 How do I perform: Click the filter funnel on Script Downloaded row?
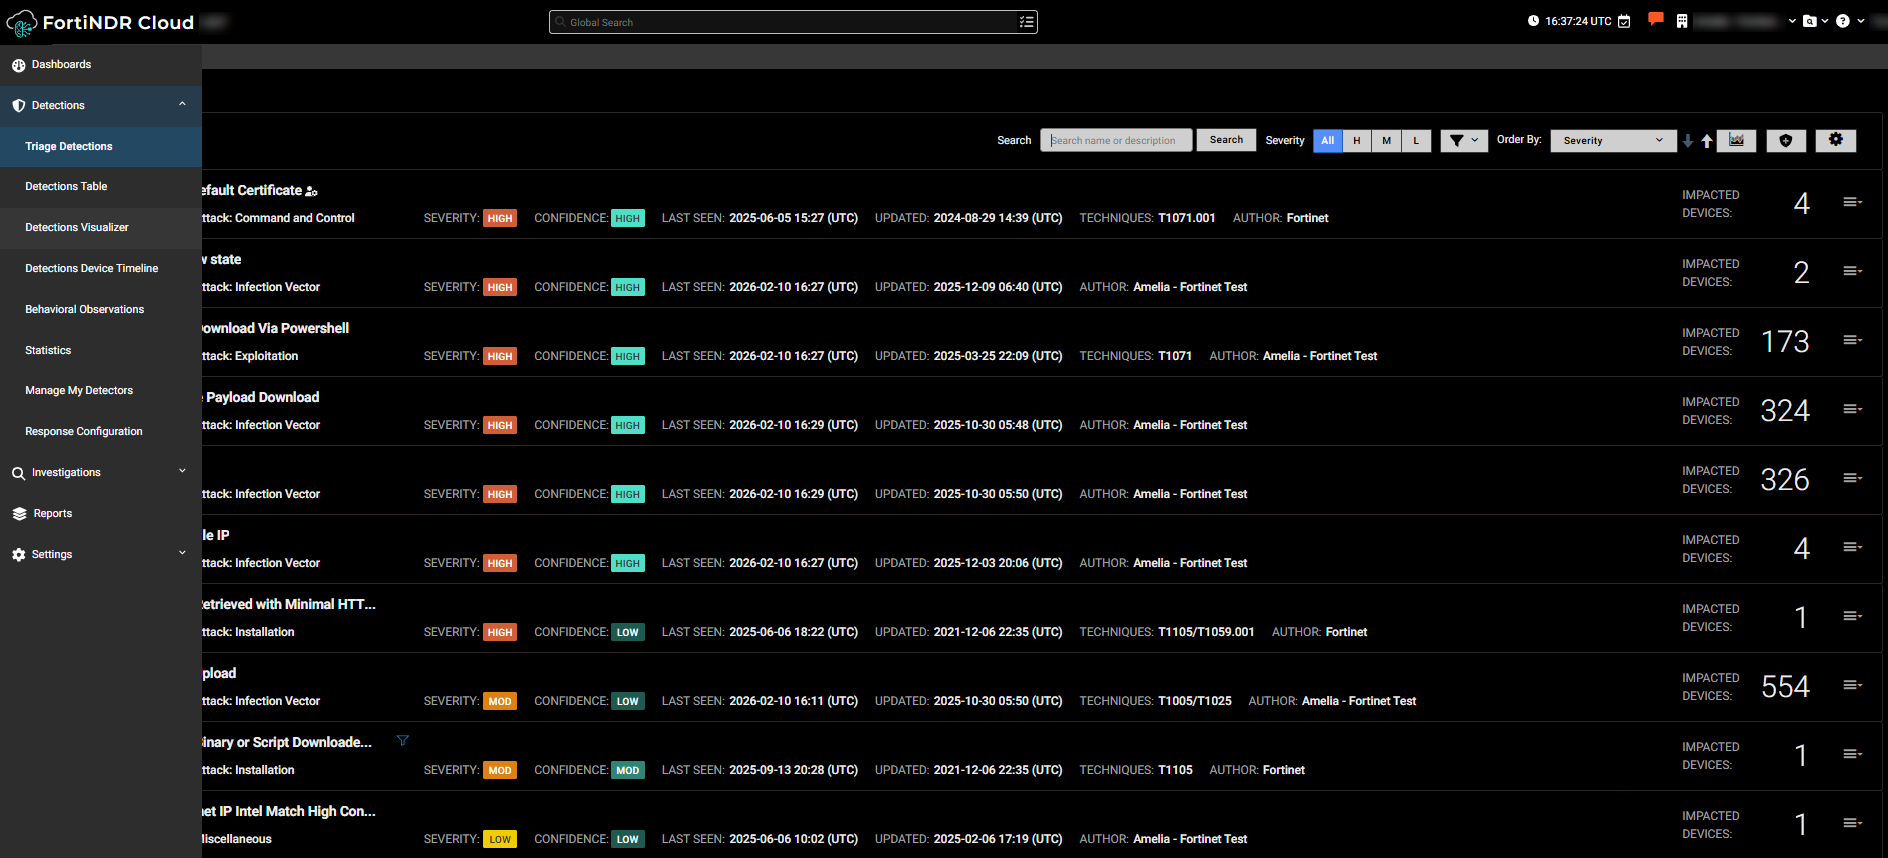(x=402, y=741)
